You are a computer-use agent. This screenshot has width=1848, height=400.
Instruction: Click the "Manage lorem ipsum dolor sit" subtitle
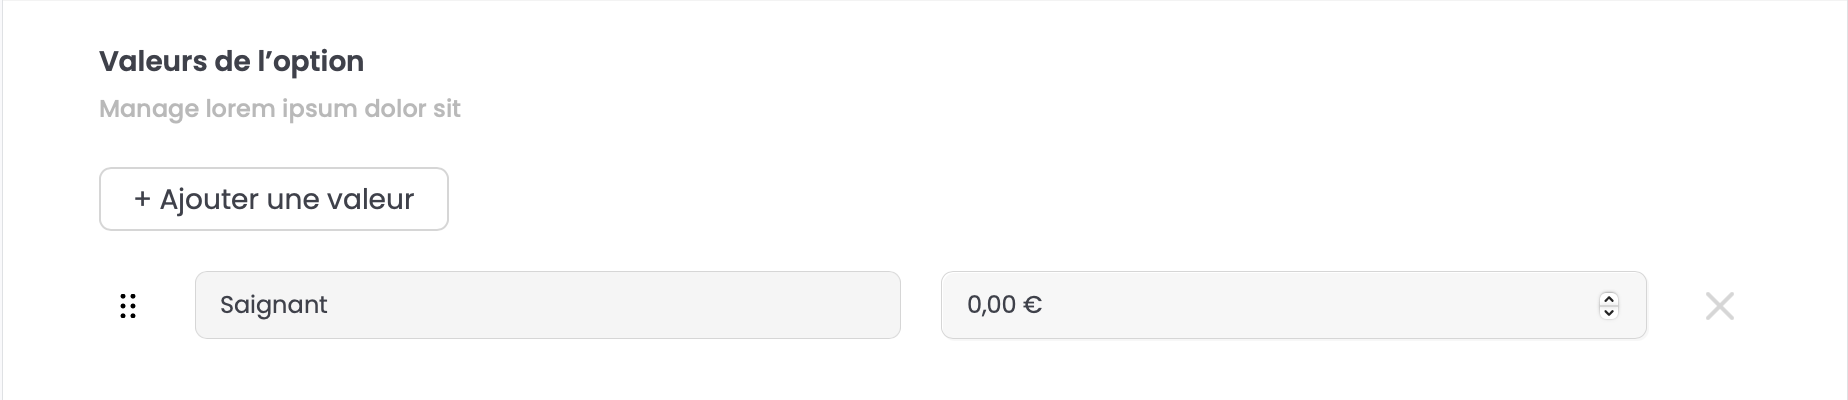279,109
